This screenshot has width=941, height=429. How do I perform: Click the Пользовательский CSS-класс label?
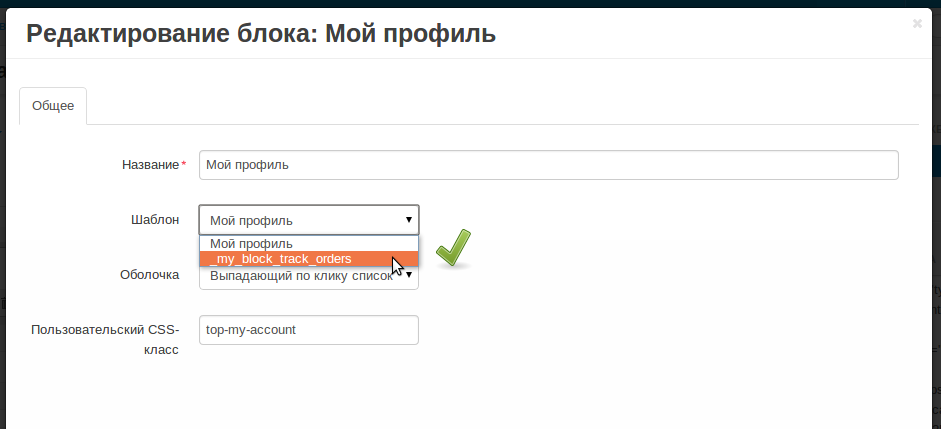pyautogui.click(x=105, y=339)
